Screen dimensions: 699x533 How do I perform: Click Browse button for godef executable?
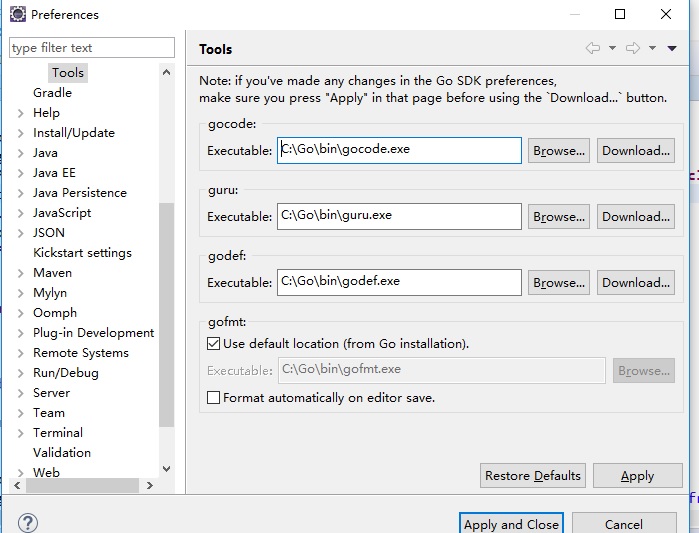click(559, 283)
